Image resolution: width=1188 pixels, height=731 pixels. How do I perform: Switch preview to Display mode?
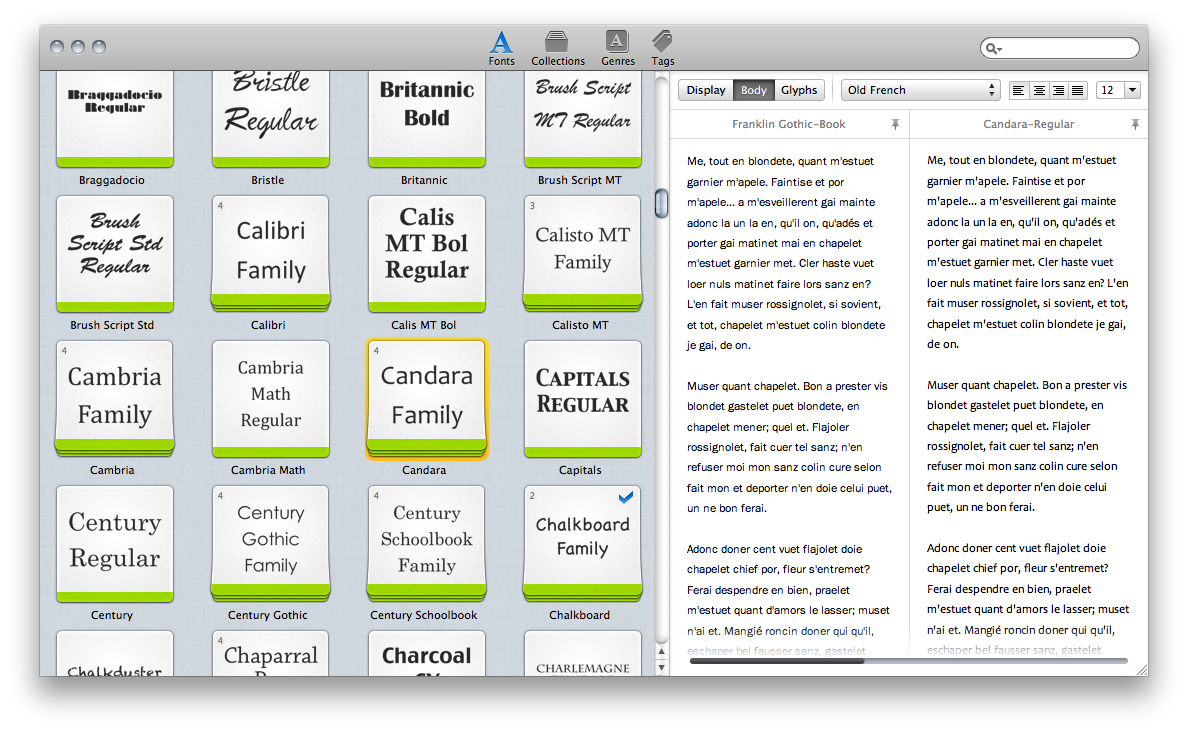point(705,90)
